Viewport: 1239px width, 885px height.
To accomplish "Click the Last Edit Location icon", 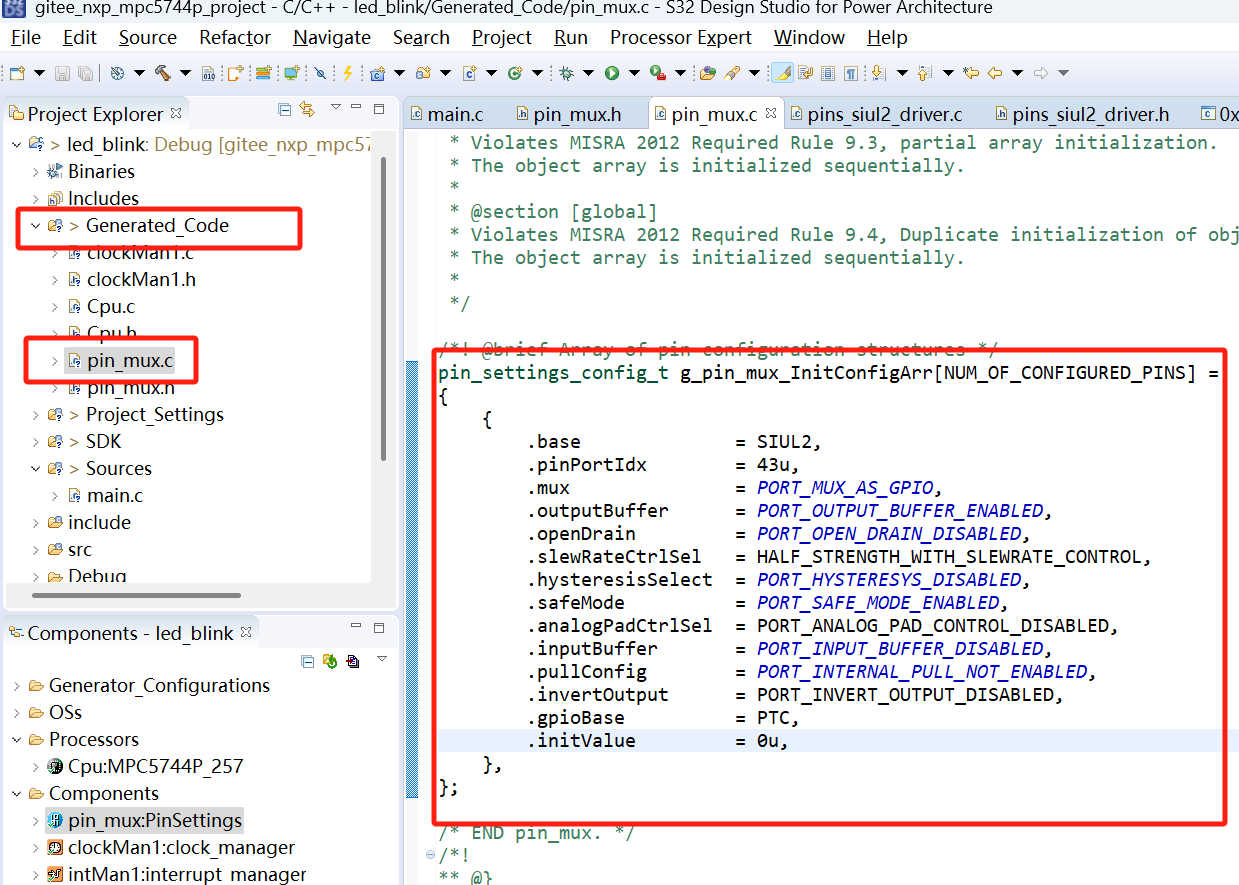I will (970, 73).
